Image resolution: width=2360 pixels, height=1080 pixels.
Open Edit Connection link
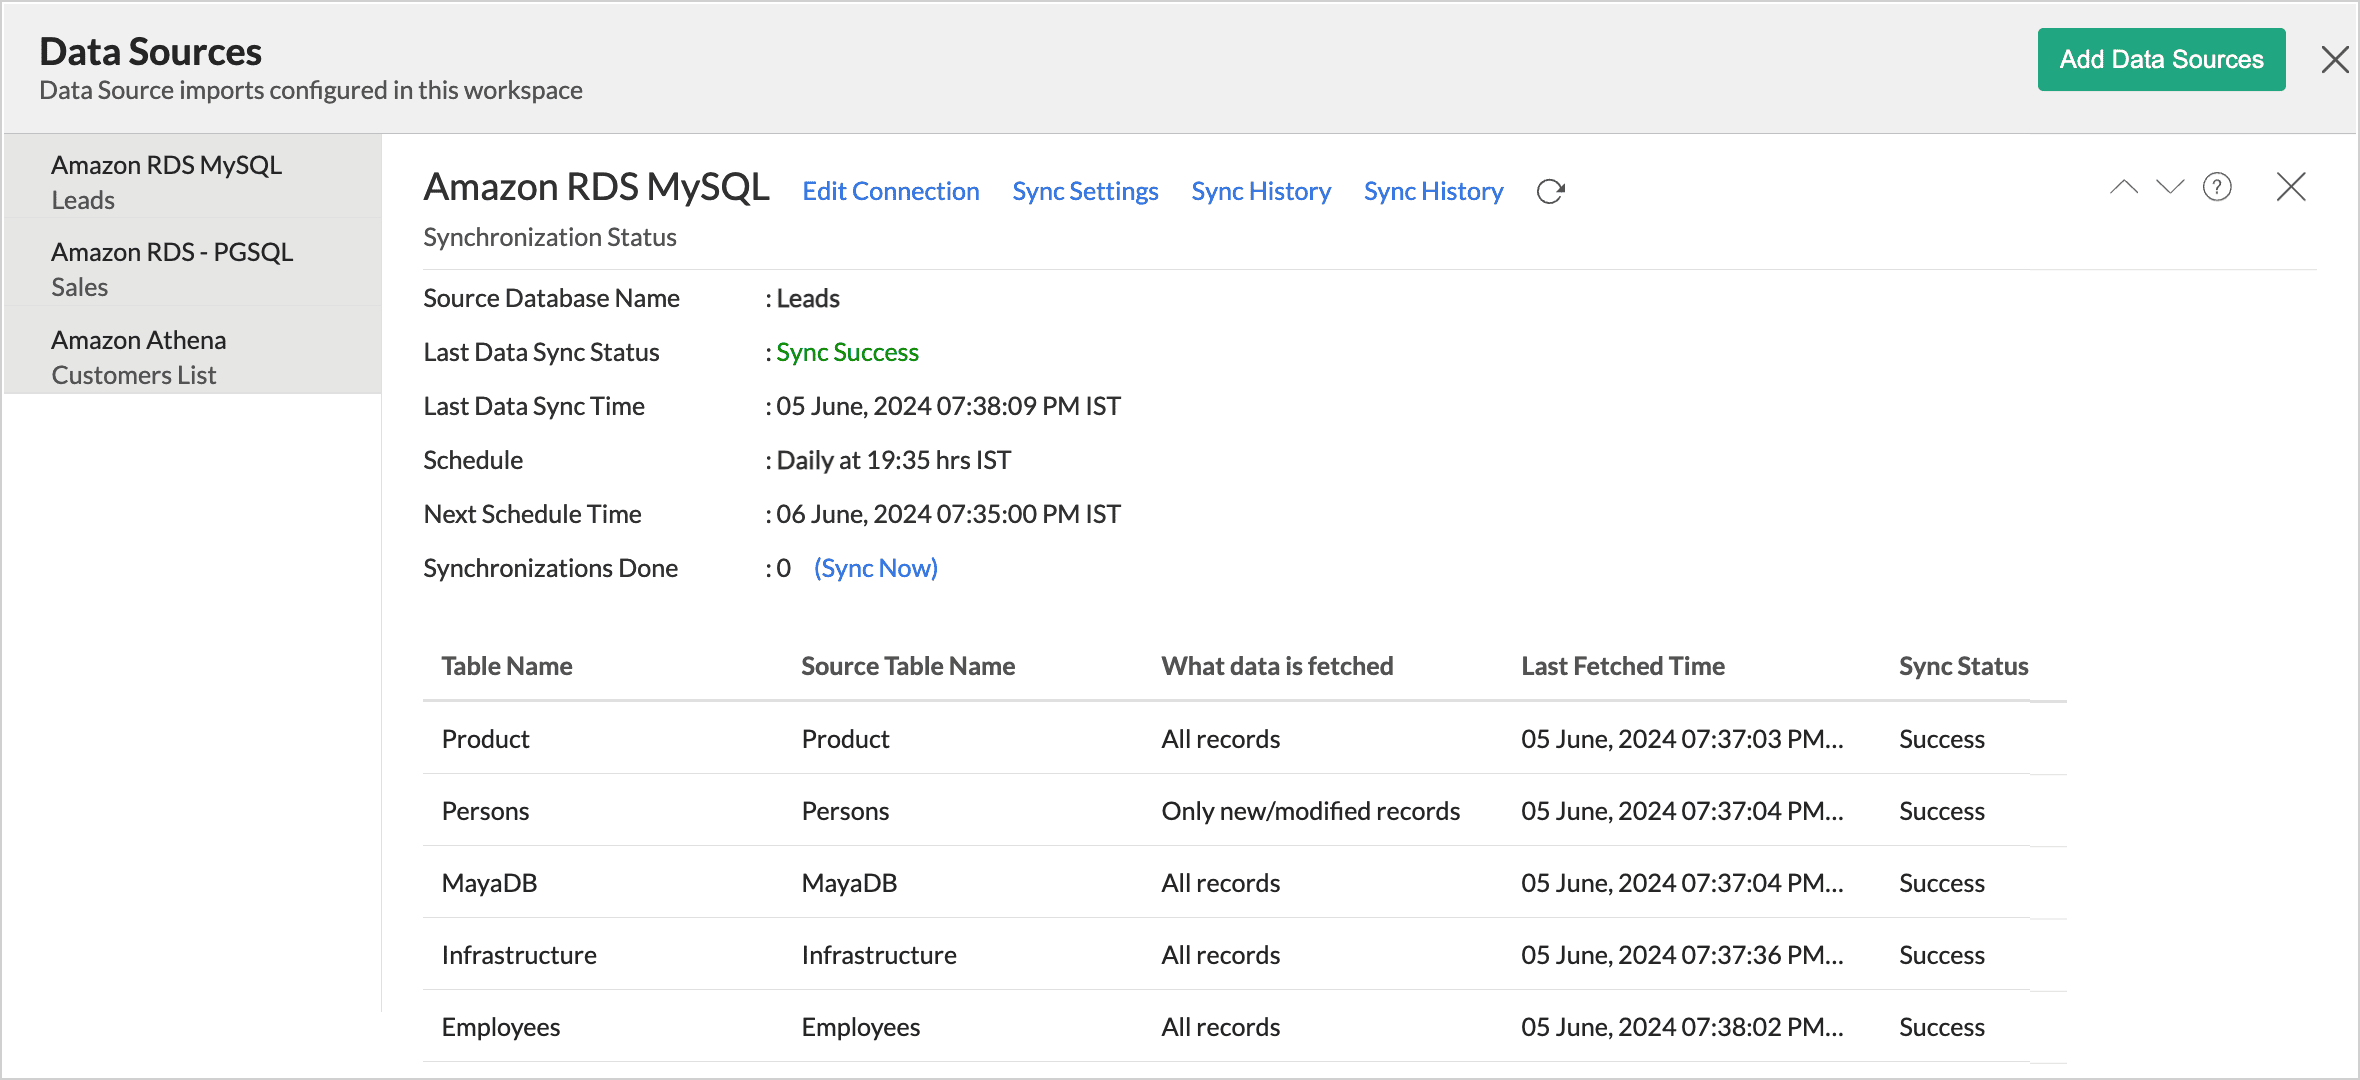click(891, 191)
